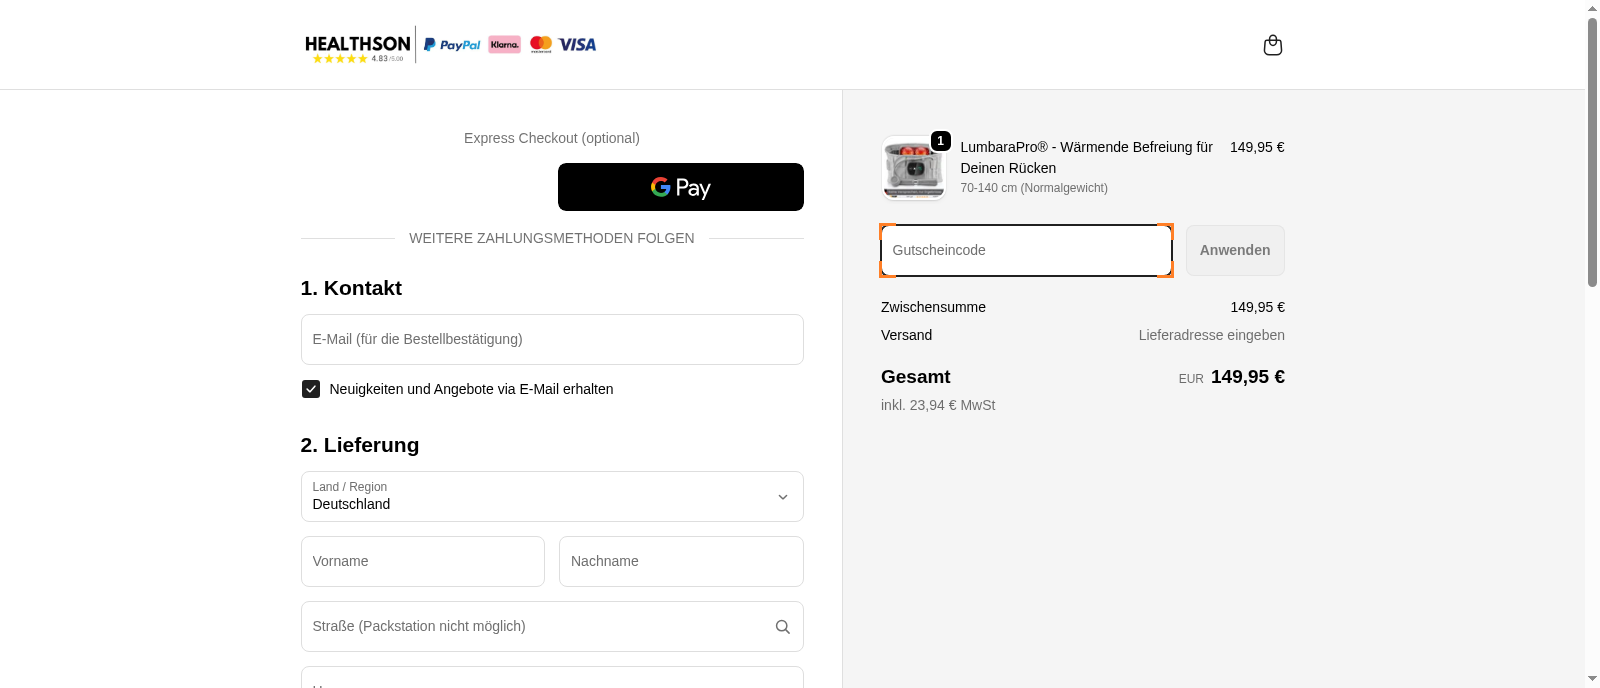Click the Vorname input field
The height and width of the screenshot is (688, 1600).
(x=422, y=561)
